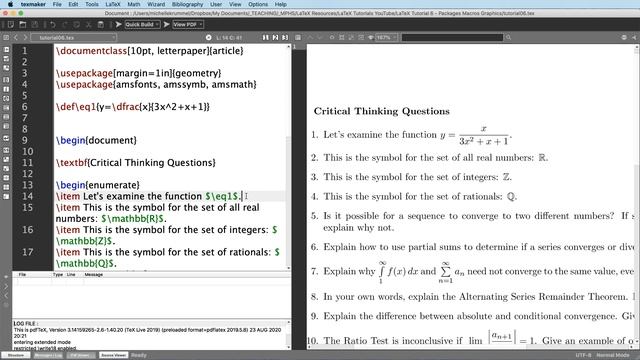This screenshot has height=360, width=640.
Task: Go to previous PDF page arrow
Action: [310, 38]
